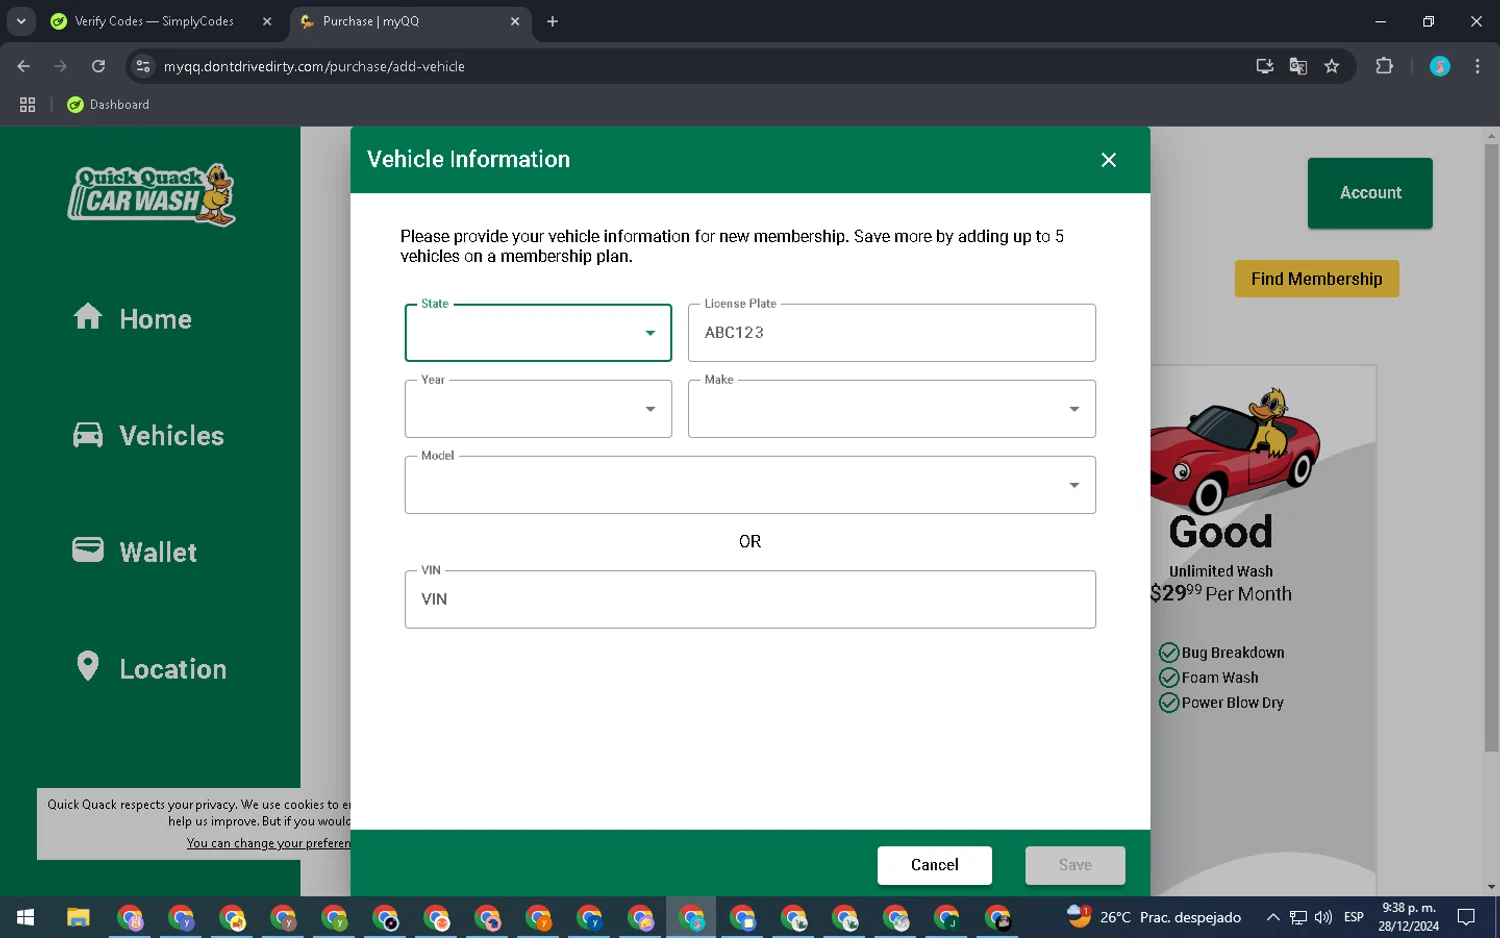Open Vehicles via the car icon
Screen dimensions: 1500x938
pyautogui.click(x=88, y=435)
